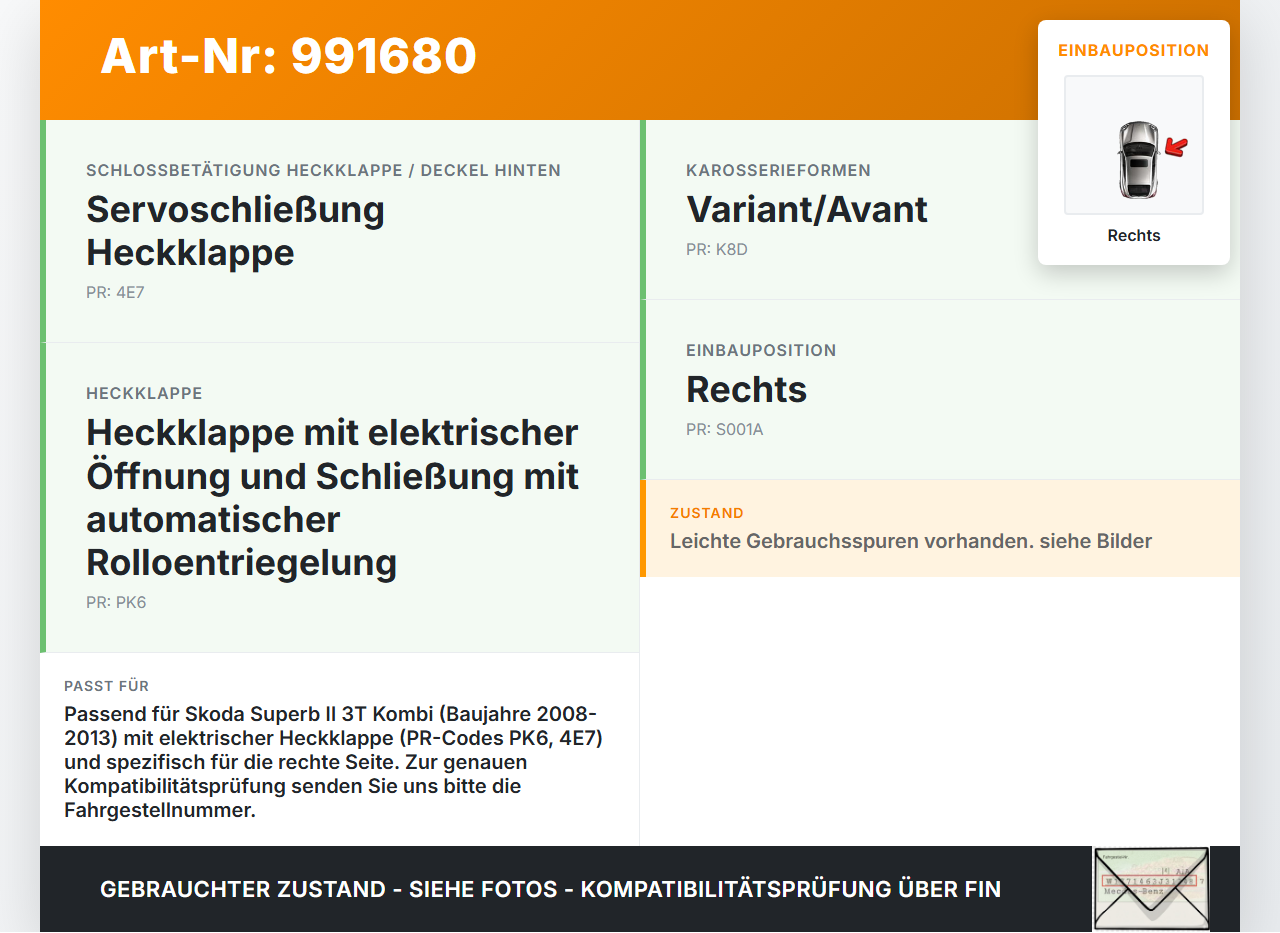
Task: Click the PR: S001A code
Action: click(724, 430)
